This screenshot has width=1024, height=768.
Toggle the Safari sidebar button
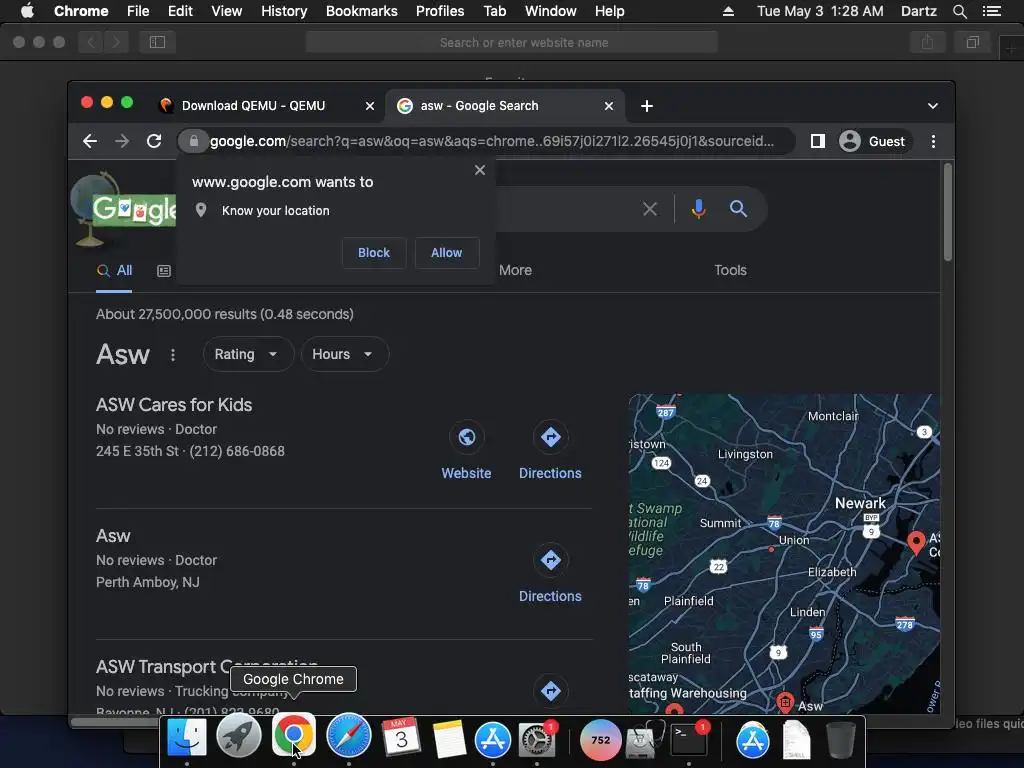(x=157, y=42)
